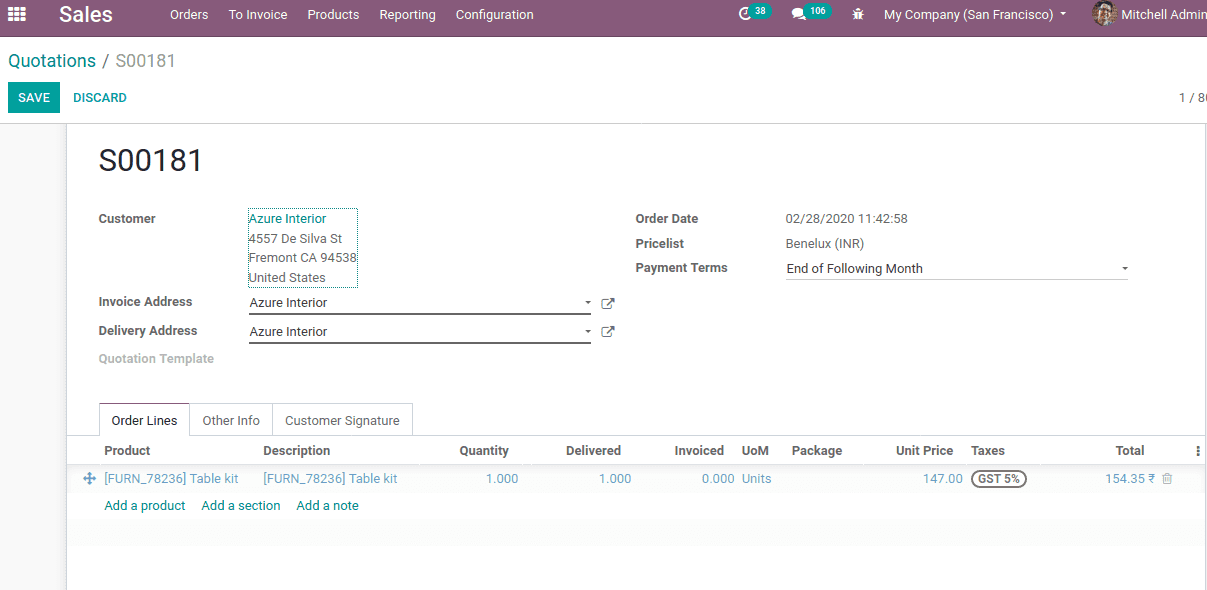Open the apps grid menu icon
Screen dimensions: 1207x590
(x=17, y=14)
